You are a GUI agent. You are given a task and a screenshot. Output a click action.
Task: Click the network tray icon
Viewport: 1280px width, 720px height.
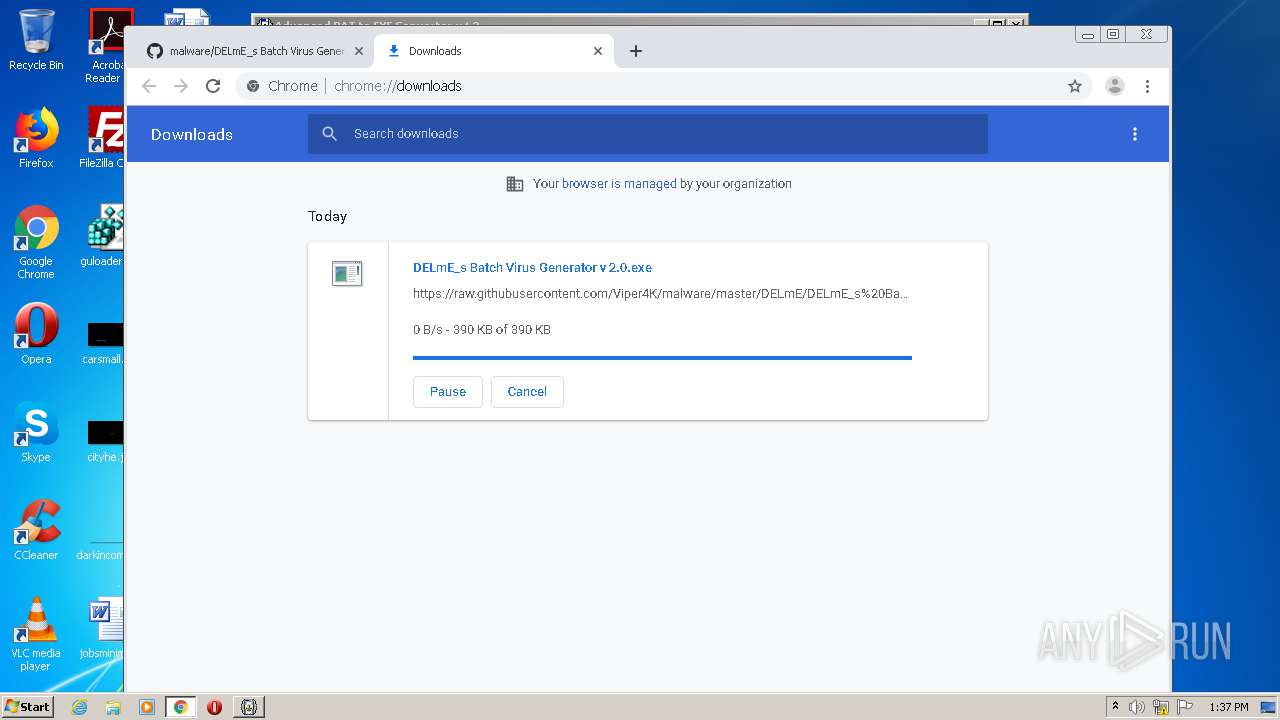(1161, 707)
